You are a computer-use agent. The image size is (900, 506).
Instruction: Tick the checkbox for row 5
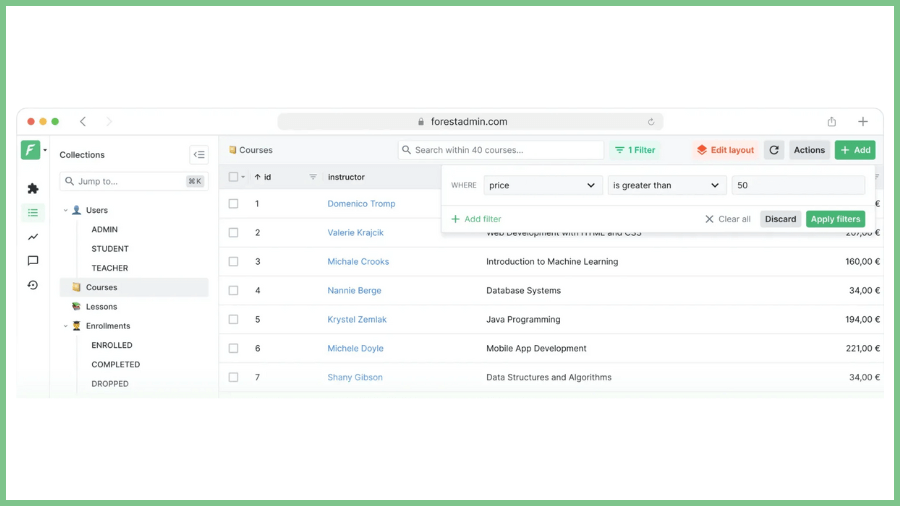pos(233,320)
